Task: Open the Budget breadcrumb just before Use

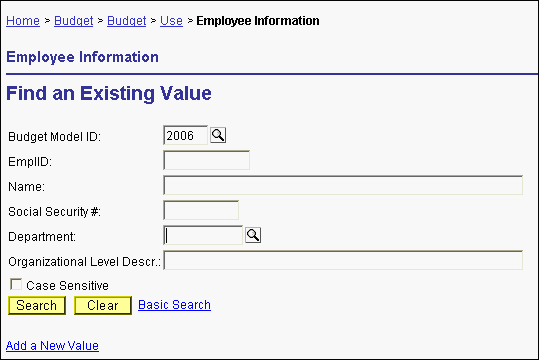Action: 126,21
